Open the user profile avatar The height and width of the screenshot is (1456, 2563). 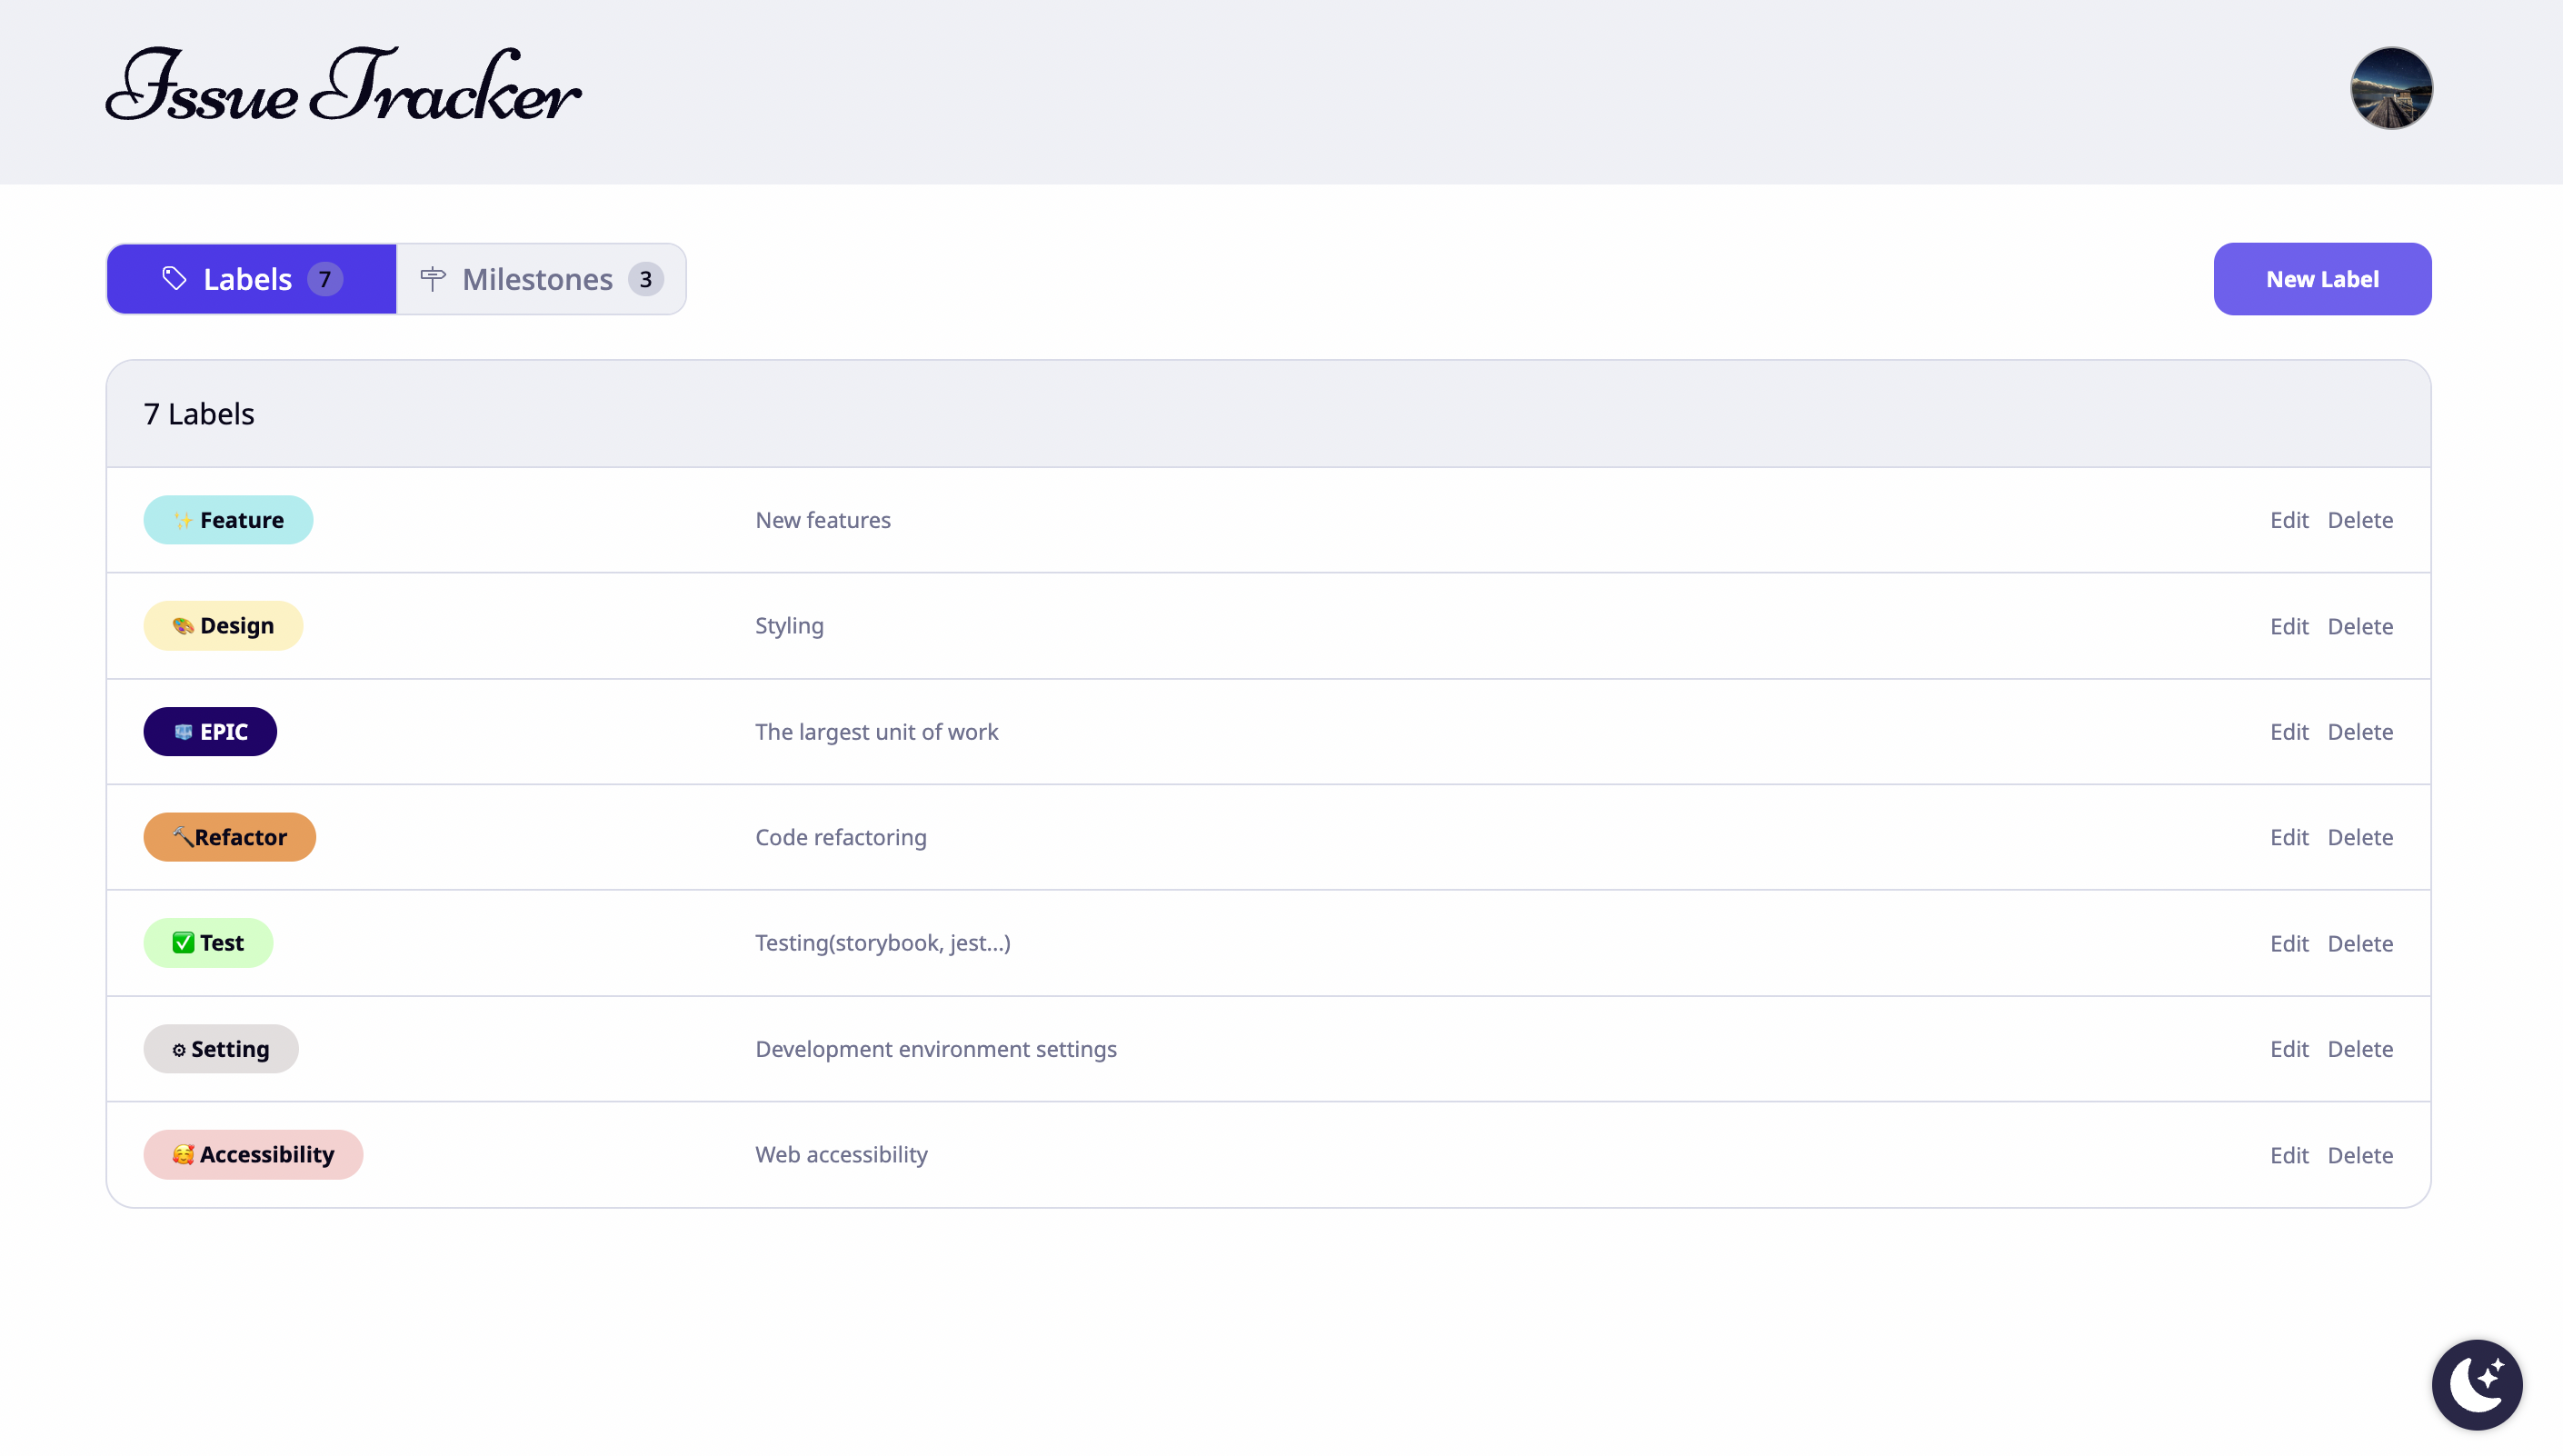2390,88
